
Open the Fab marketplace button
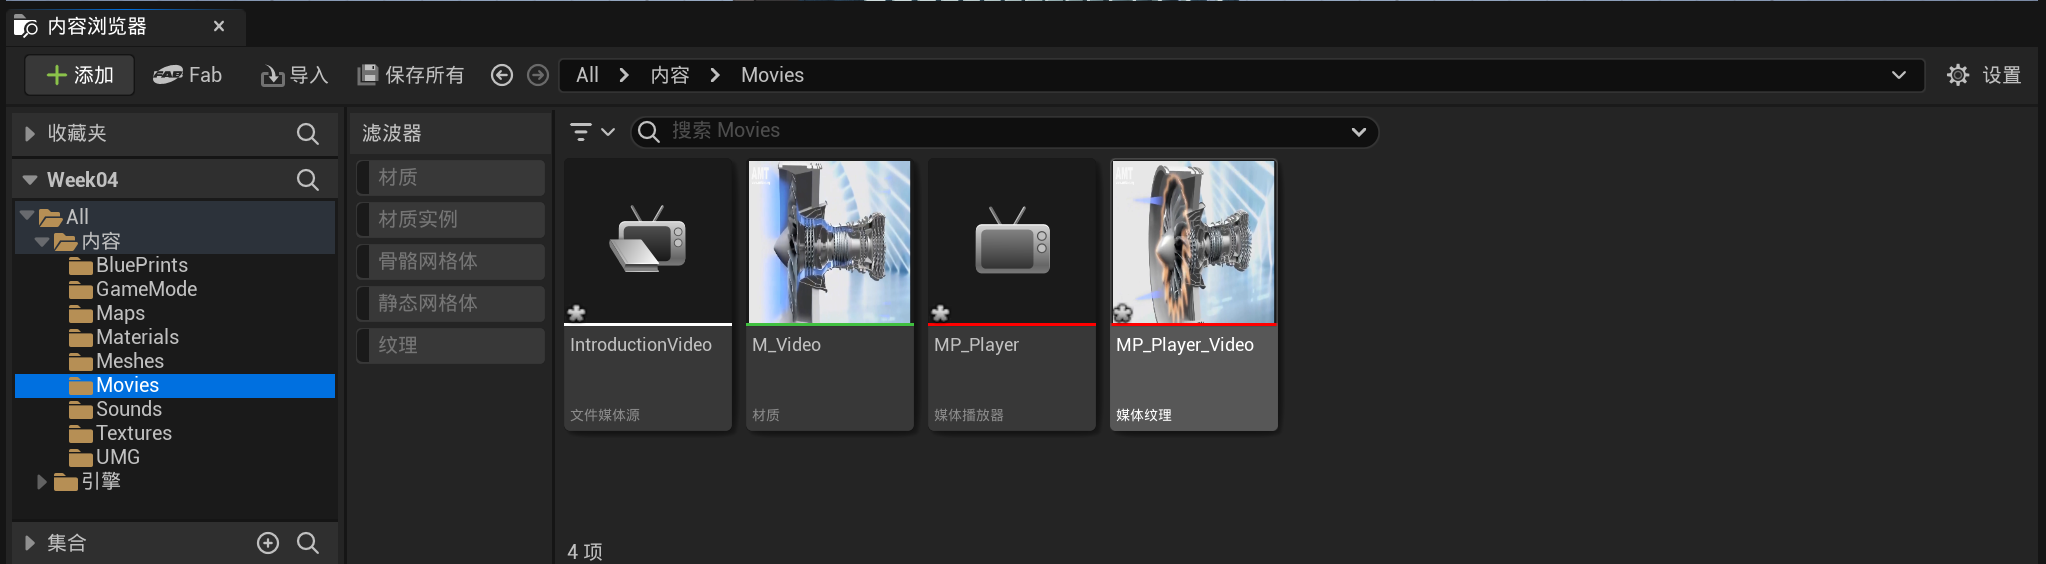tap(187, 75)
